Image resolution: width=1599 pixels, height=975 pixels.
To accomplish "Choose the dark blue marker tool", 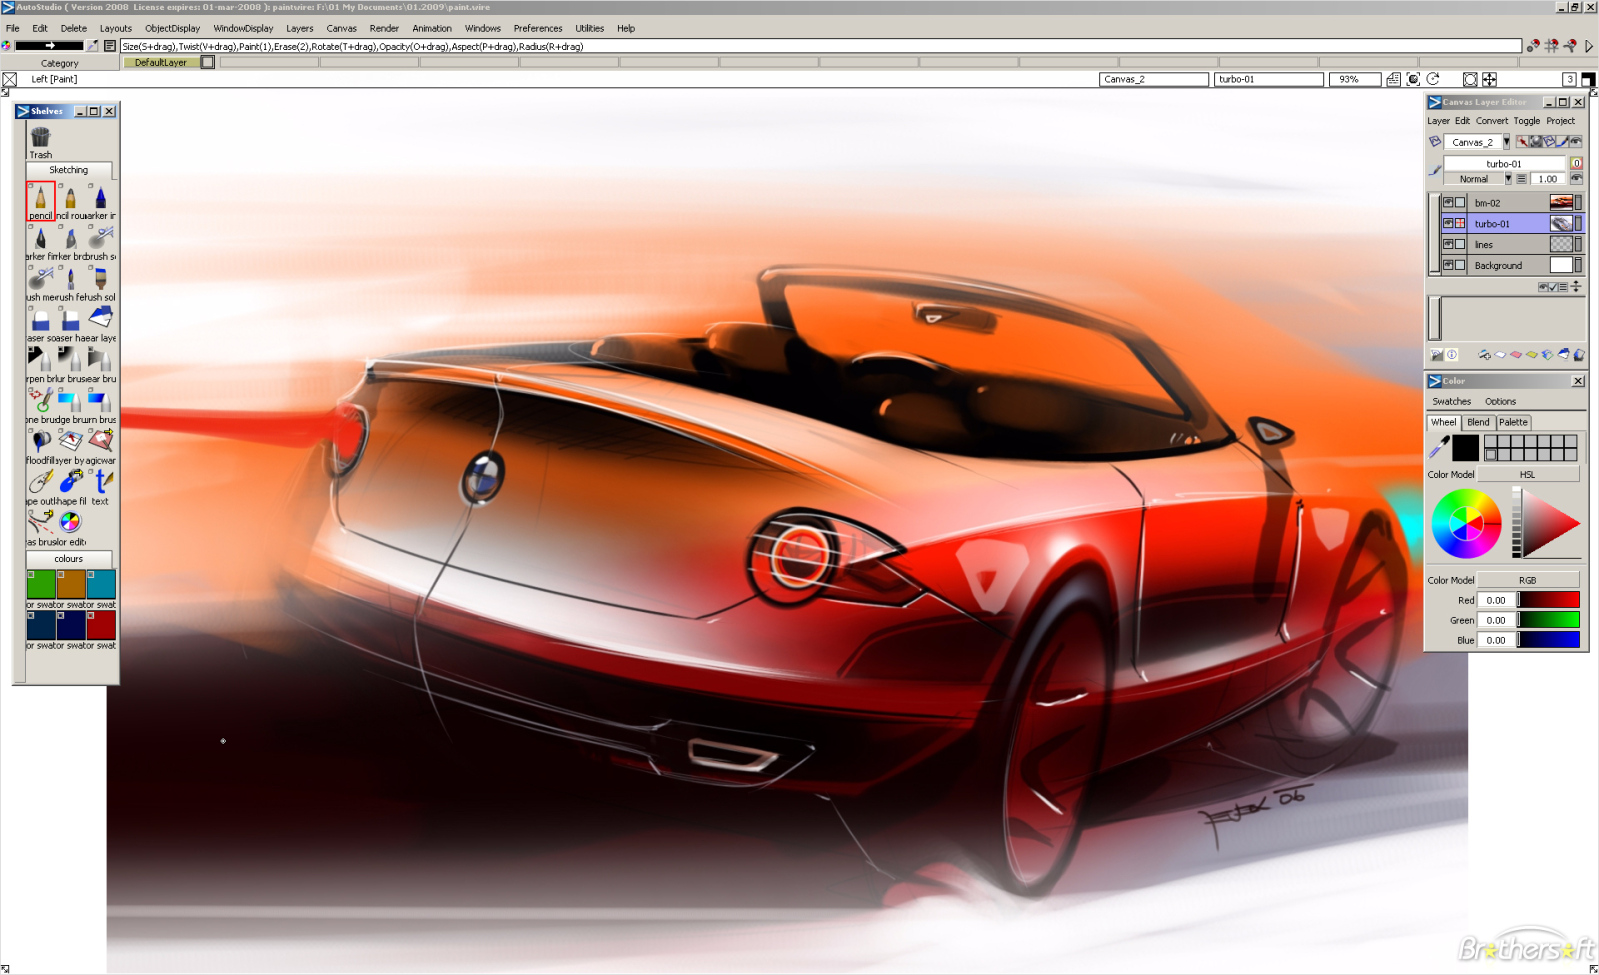I will [x=101, y=201].
